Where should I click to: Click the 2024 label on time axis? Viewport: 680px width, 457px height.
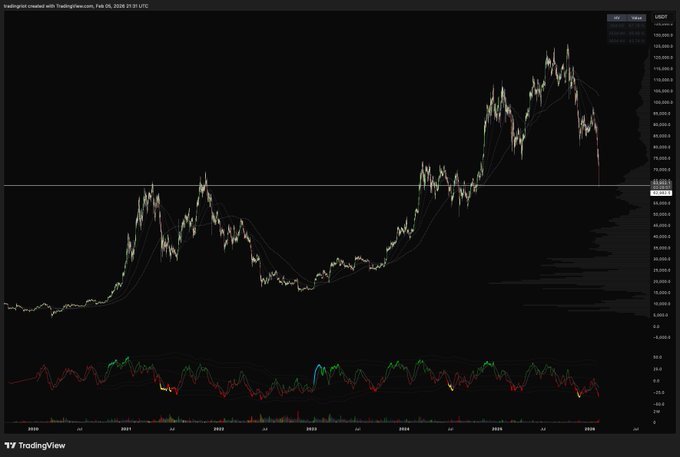point(404,429)
